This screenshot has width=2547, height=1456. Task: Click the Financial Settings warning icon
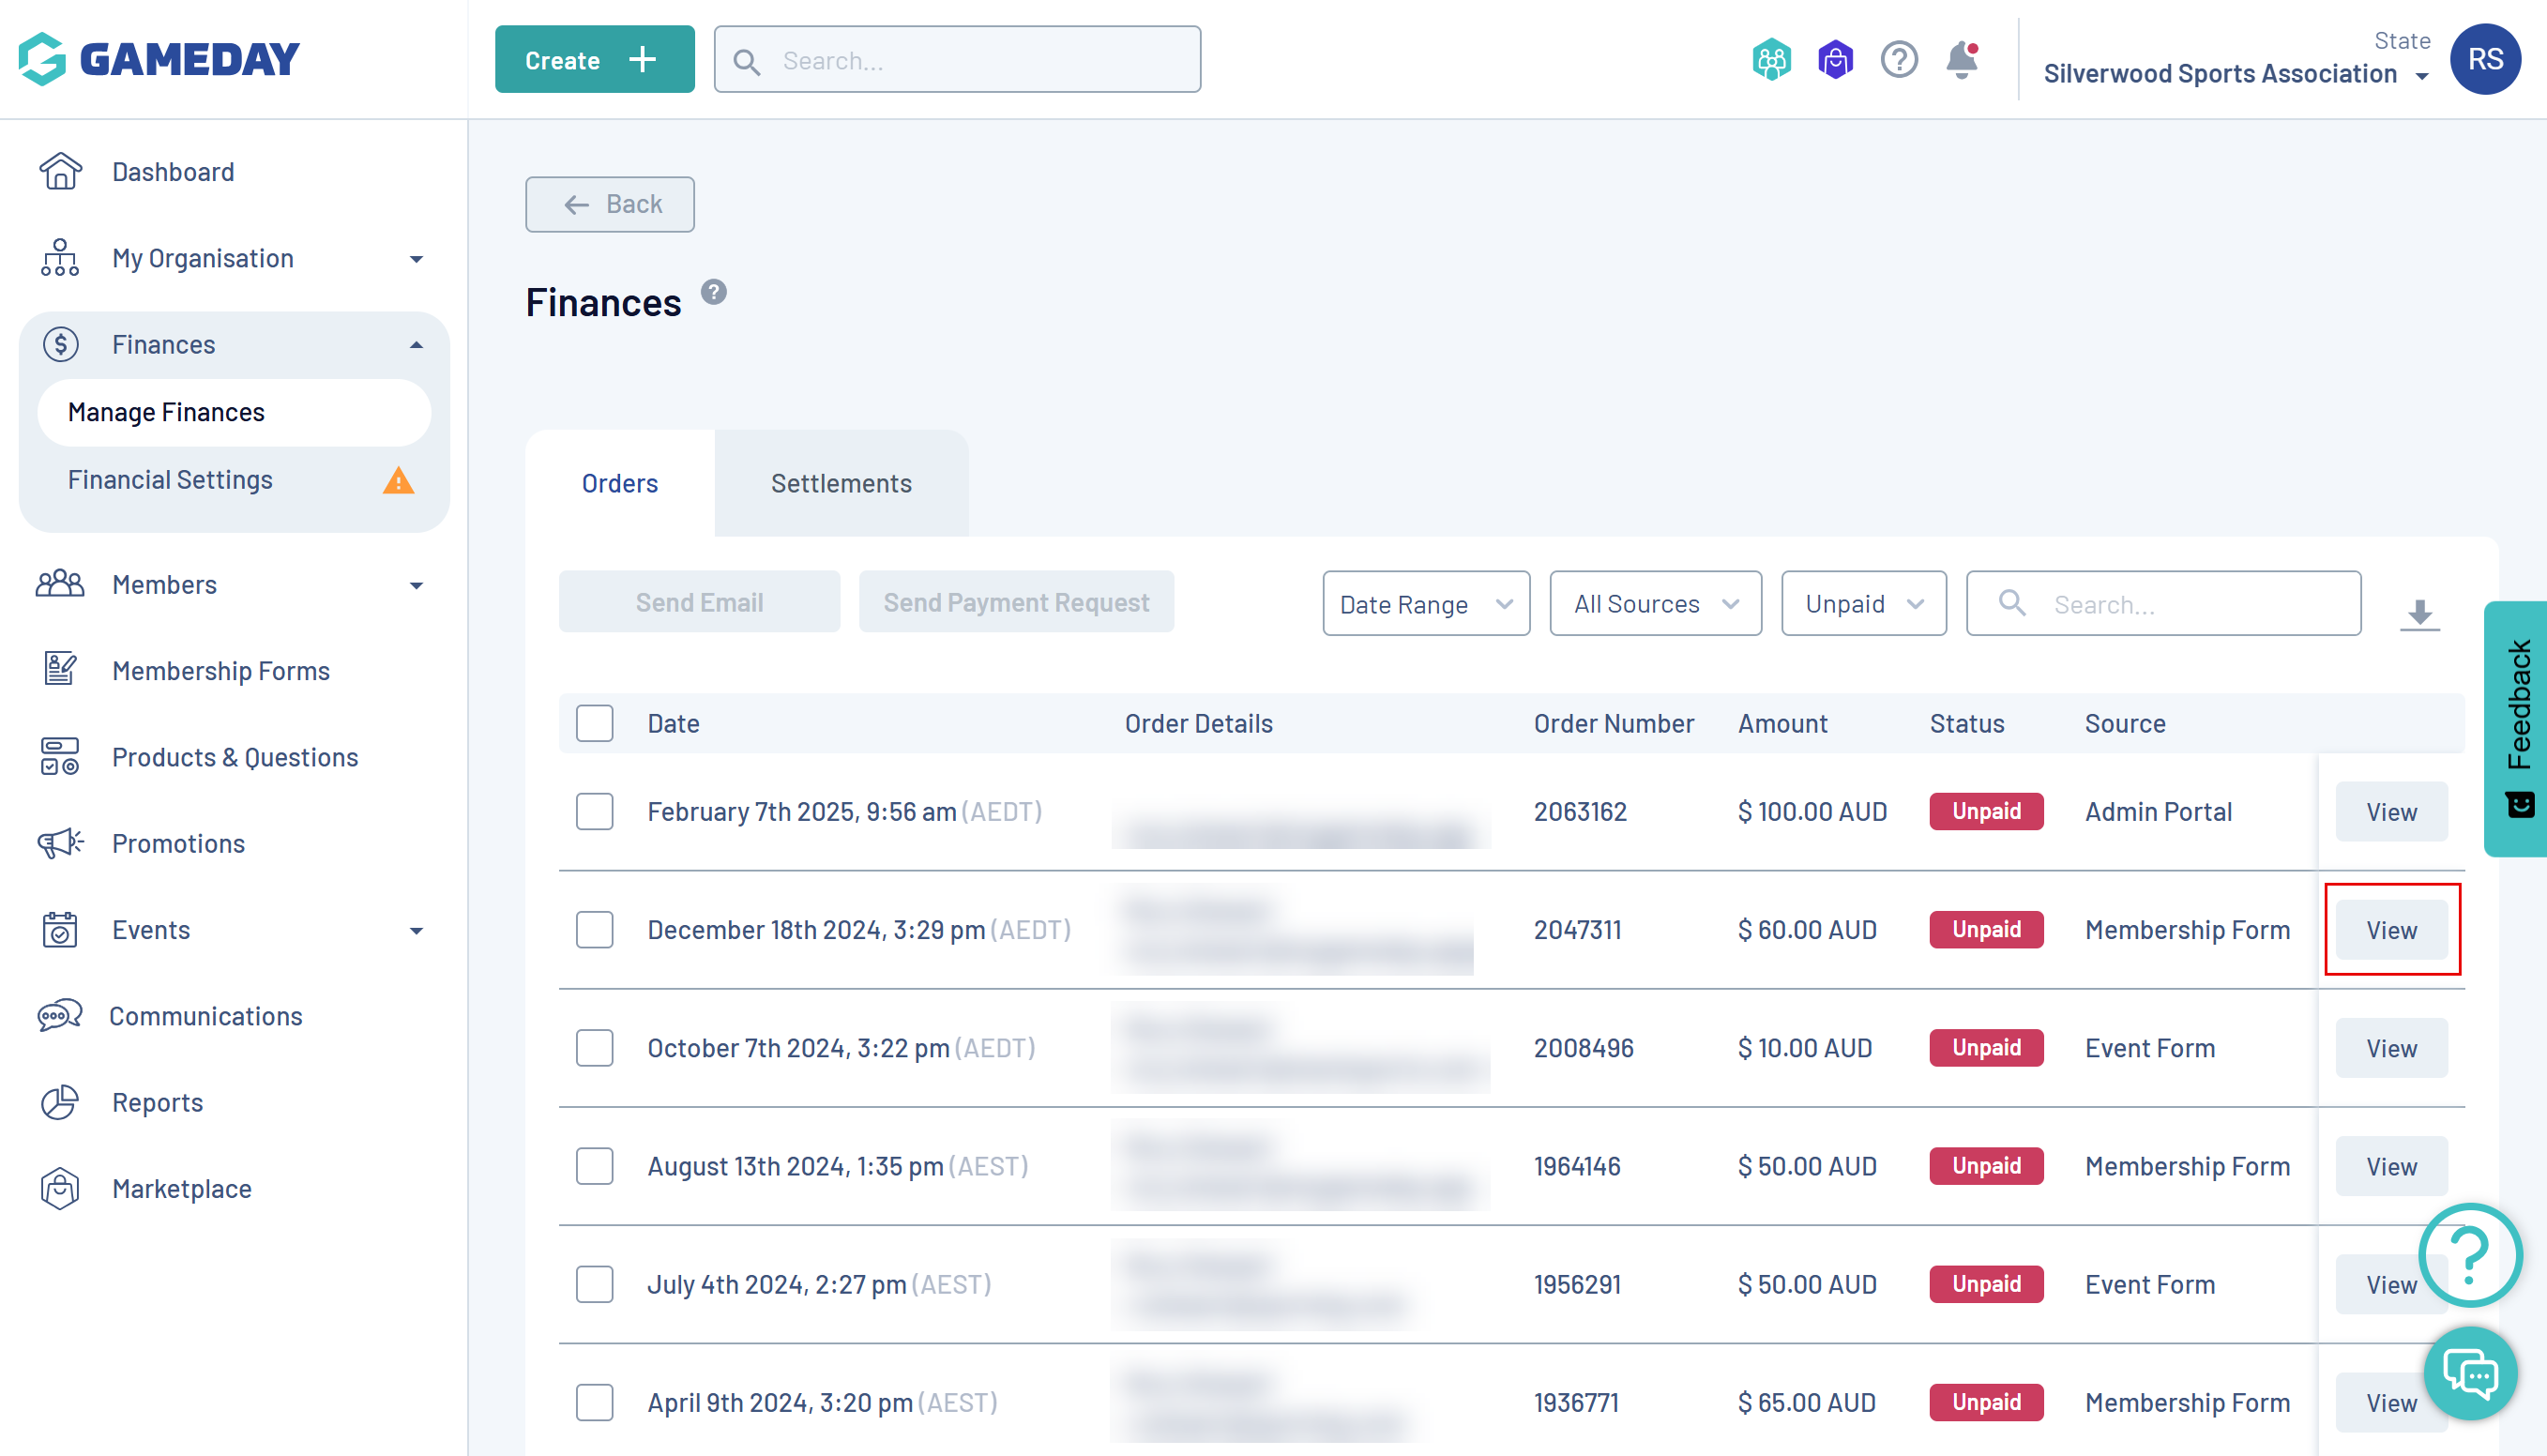[398, 481]
